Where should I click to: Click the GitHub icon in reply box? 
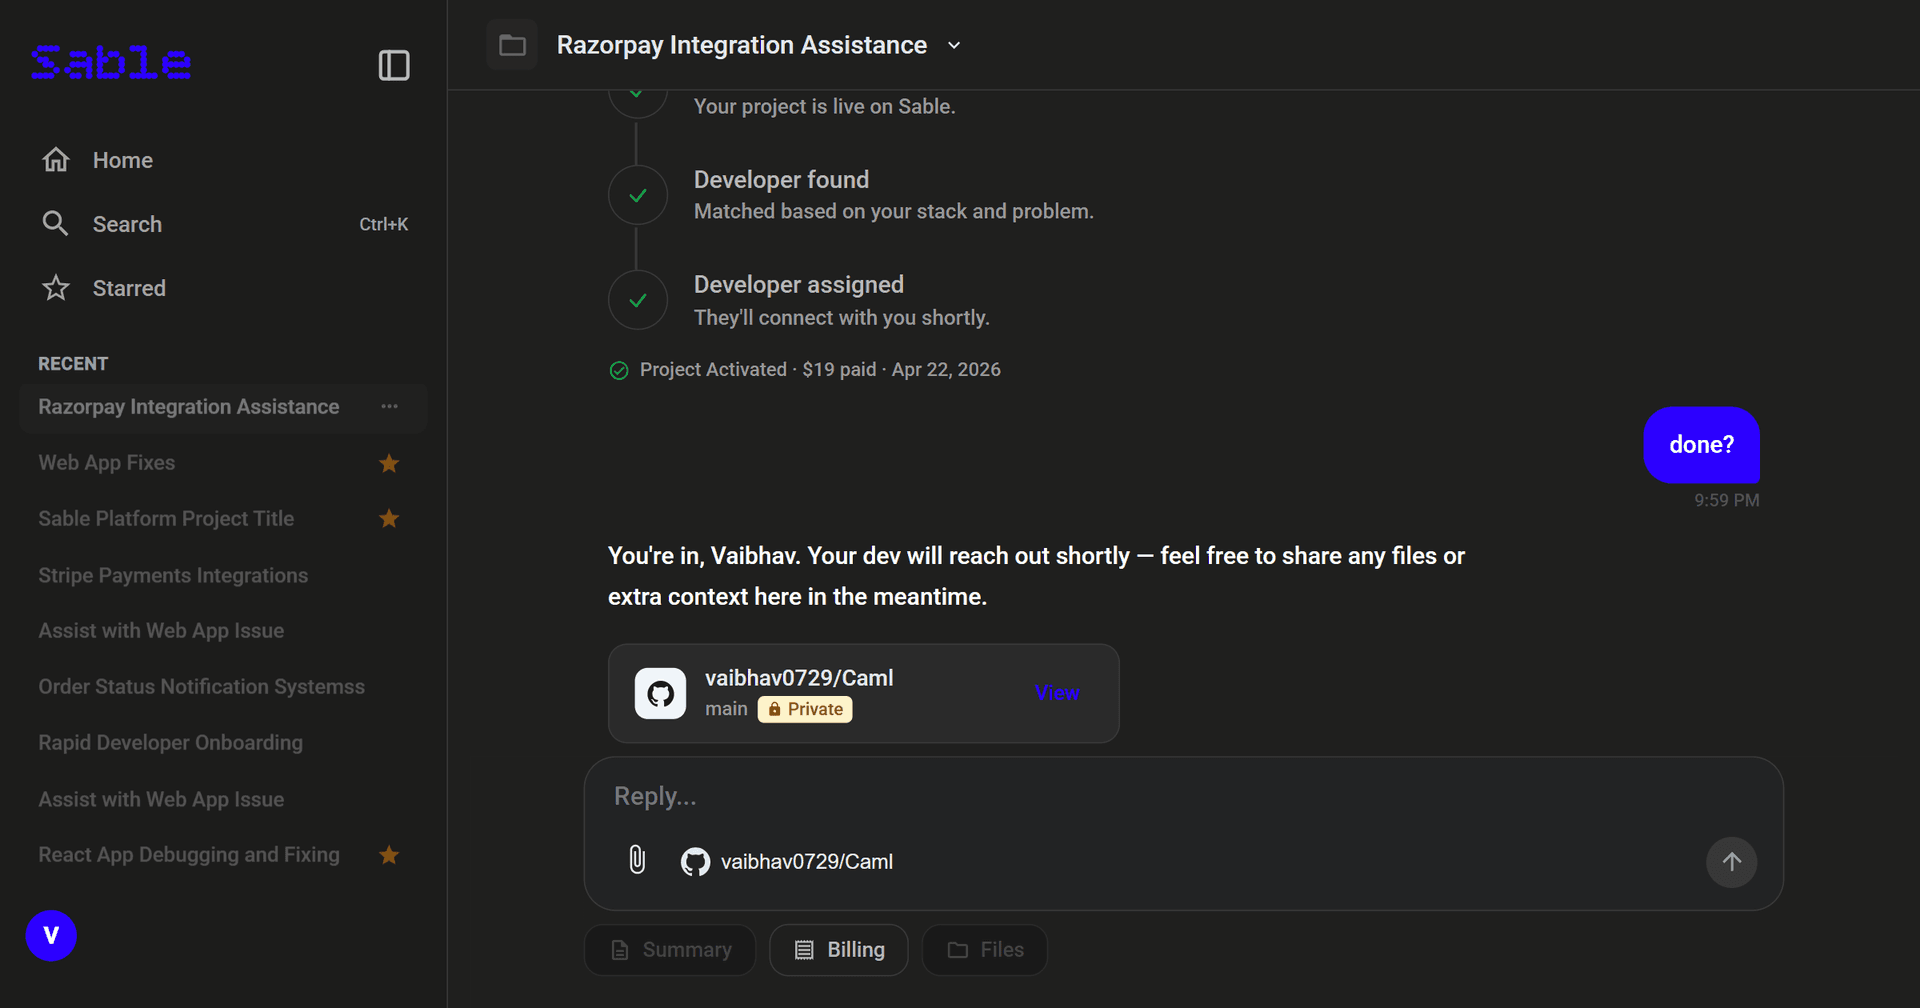tap(695, 862)
